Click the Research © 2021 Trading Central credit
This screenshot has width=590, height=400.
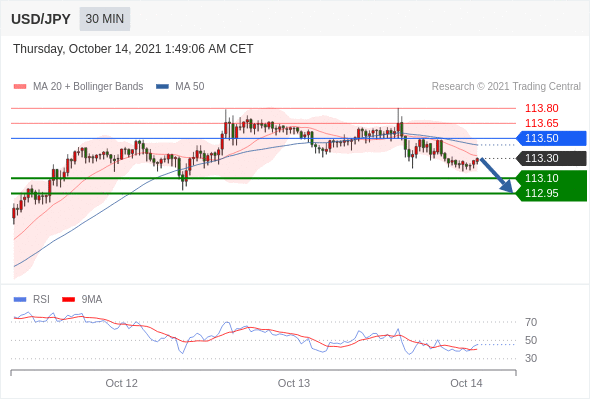506,87
